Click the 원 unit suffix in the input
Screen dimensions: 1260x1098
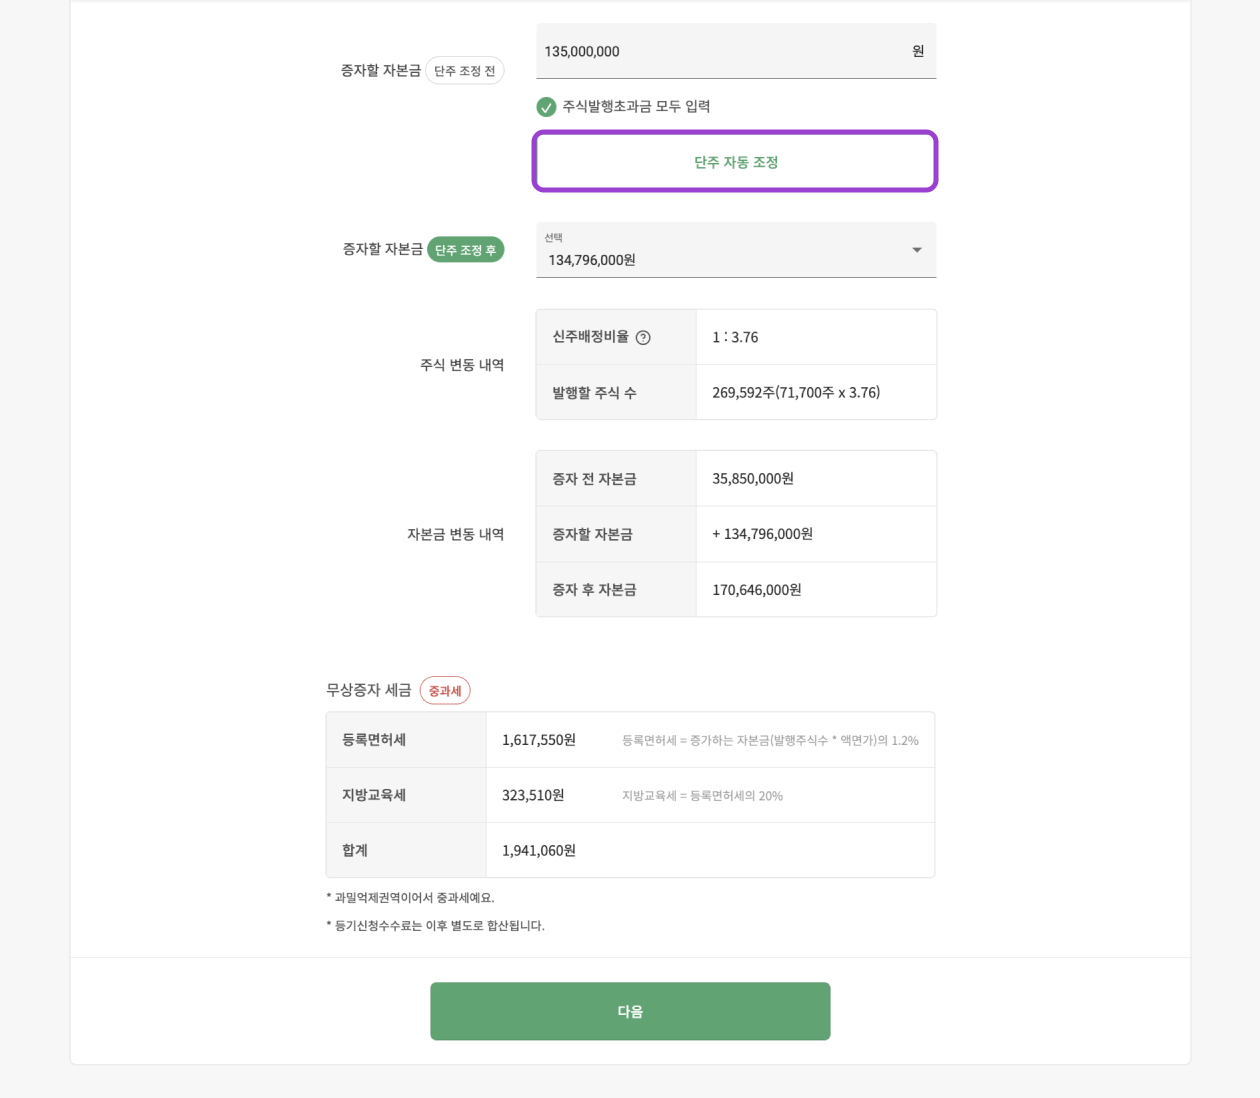pyautogui.click(x=918, y=51)
